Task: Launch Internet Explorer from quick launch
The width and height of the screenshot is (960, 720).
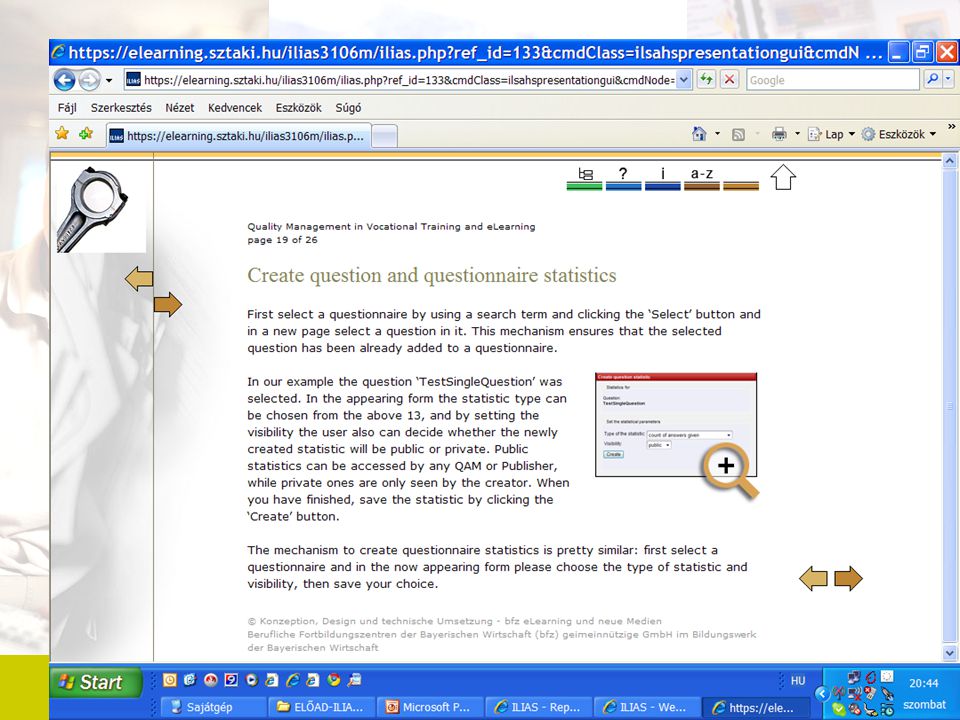Action: [293, 680]
